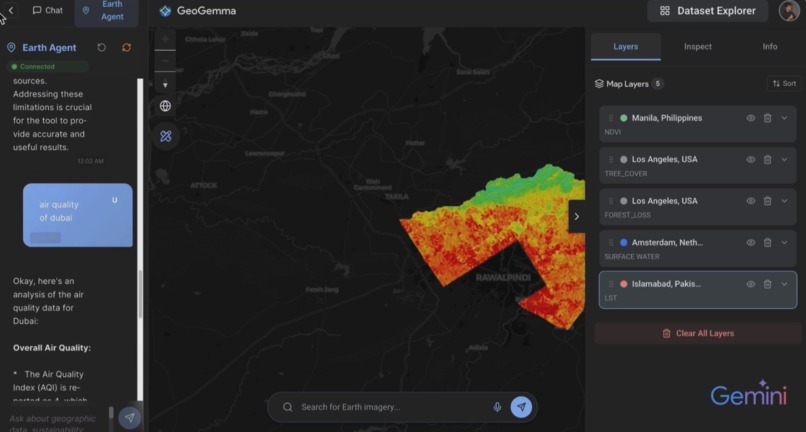Click drag handle of TREE_COVER layer
This screenshot has height=432, width=806.
[611, 160]
